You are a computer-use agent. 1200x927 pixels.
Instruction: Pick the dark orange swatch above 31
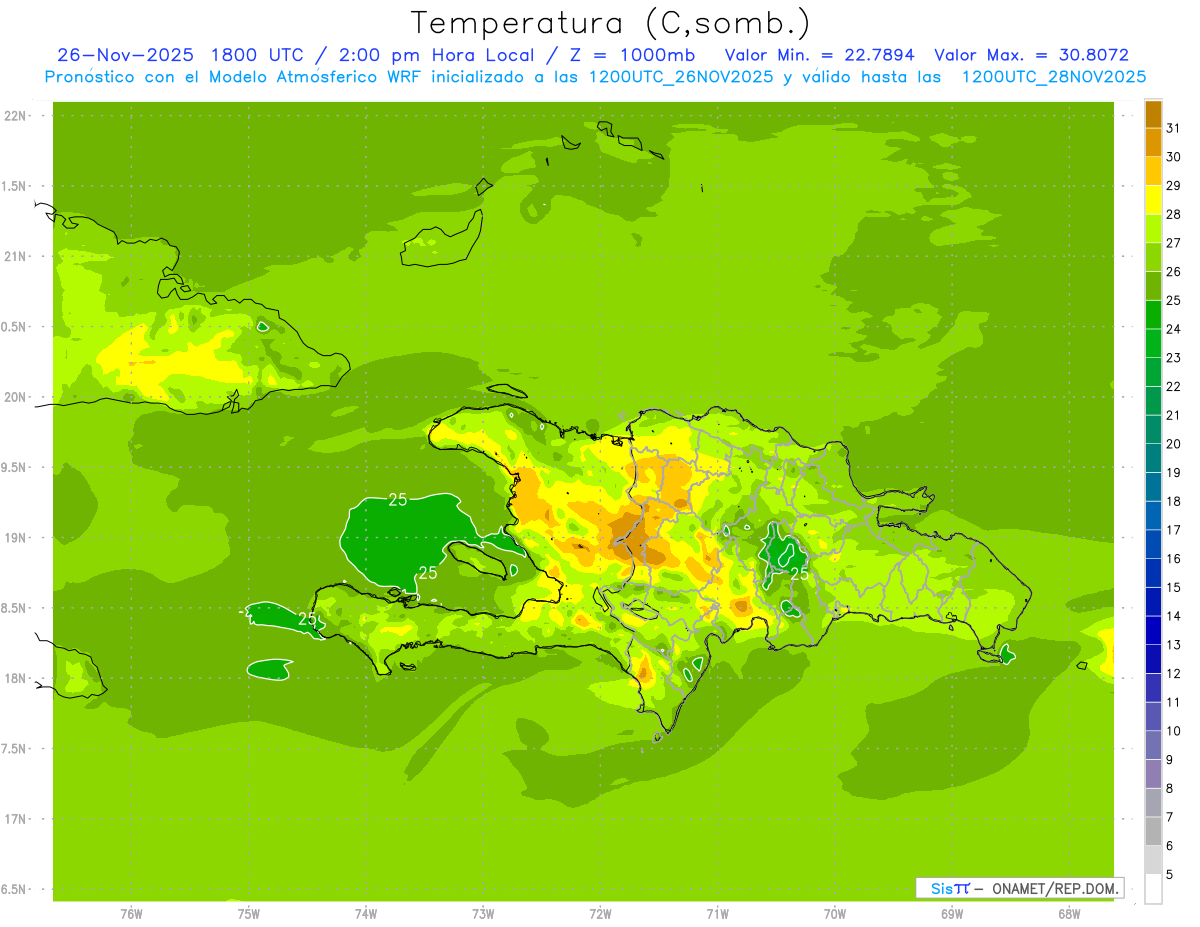(x=1153, y=114)
